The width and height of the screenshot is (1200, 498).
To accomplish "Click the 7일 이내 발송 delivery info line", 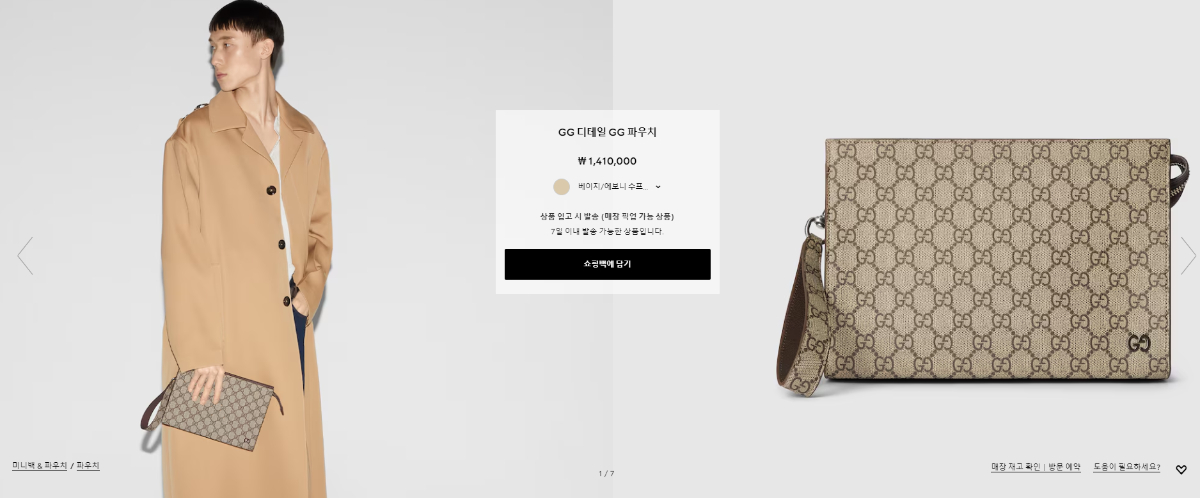I will click(x=607, y=231).
